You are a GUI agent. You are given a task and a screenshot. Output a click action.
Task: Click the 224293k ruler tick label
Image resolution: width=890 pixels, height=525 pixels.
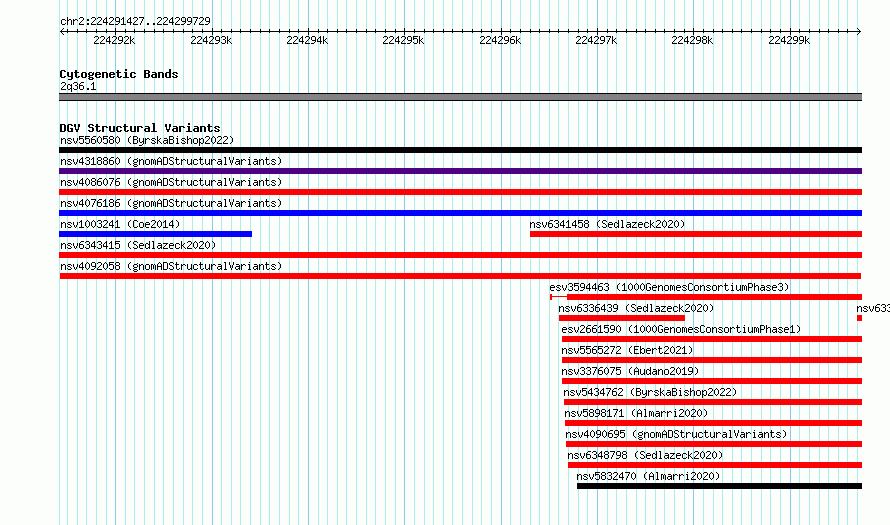pos(211,40)
